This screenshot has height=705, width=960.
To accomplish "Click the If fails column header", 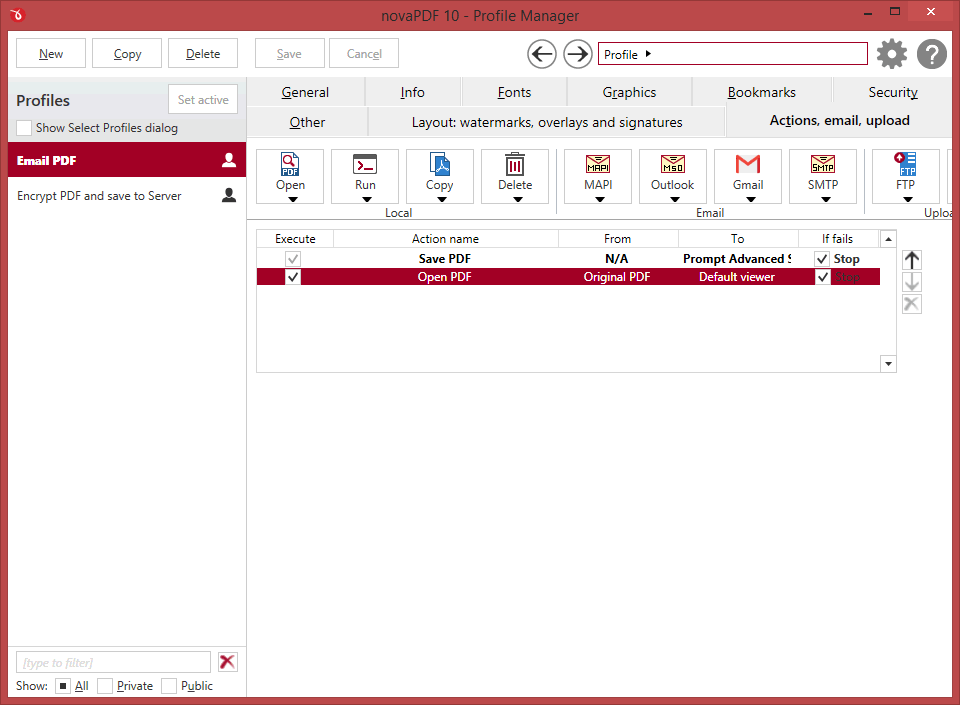I will coord(838,239).
